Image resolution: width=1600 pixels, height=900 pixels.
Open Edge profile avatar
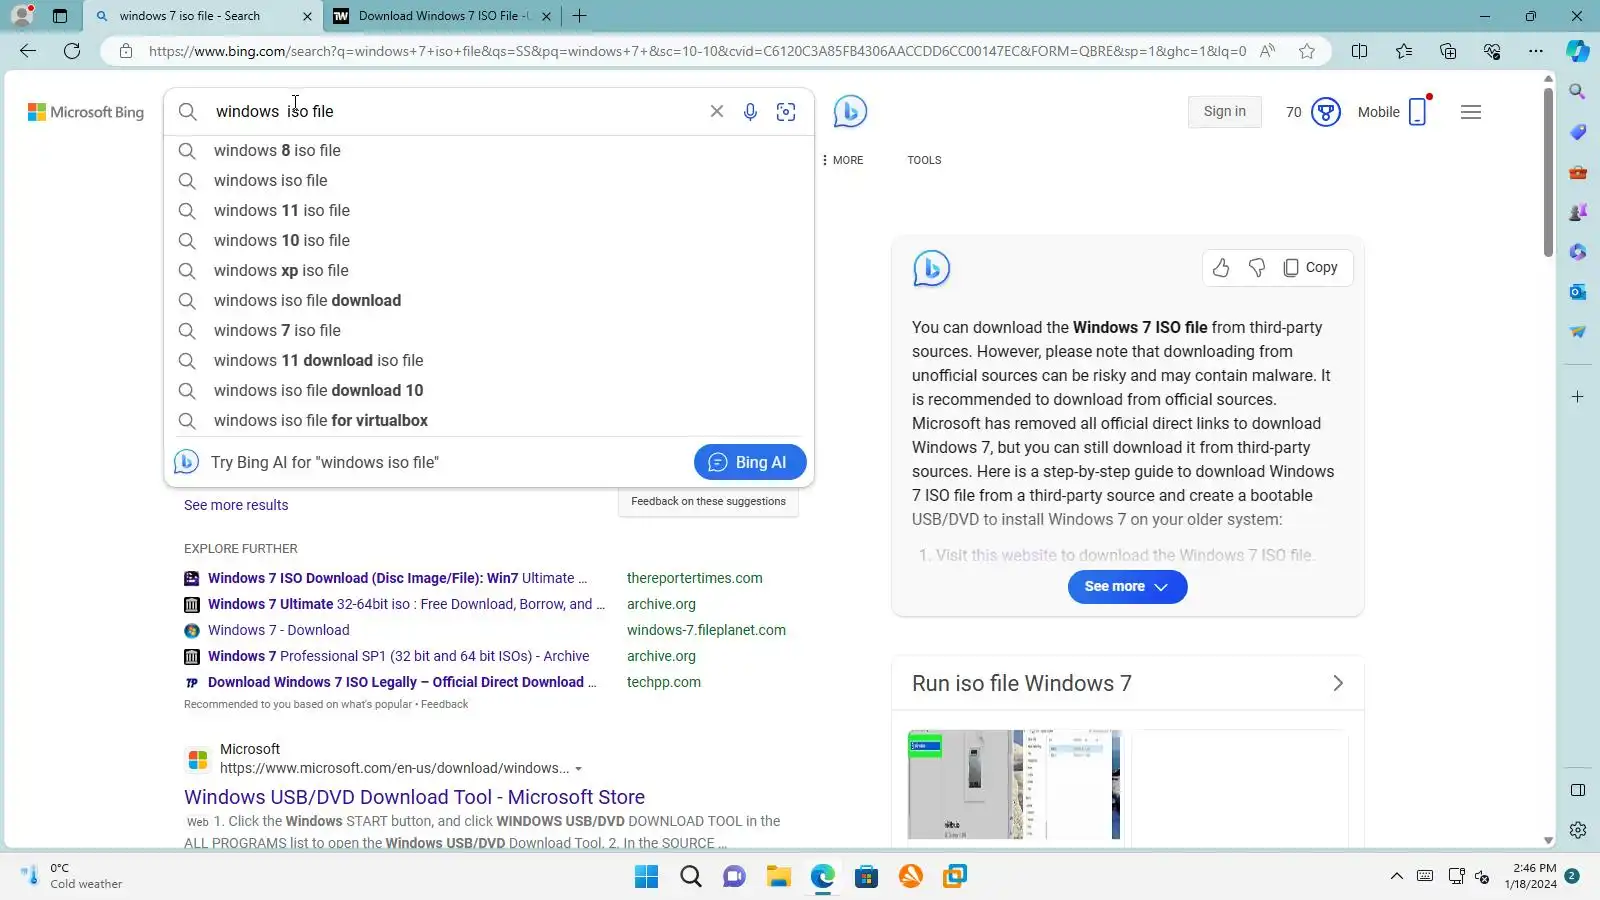point(22,16)
